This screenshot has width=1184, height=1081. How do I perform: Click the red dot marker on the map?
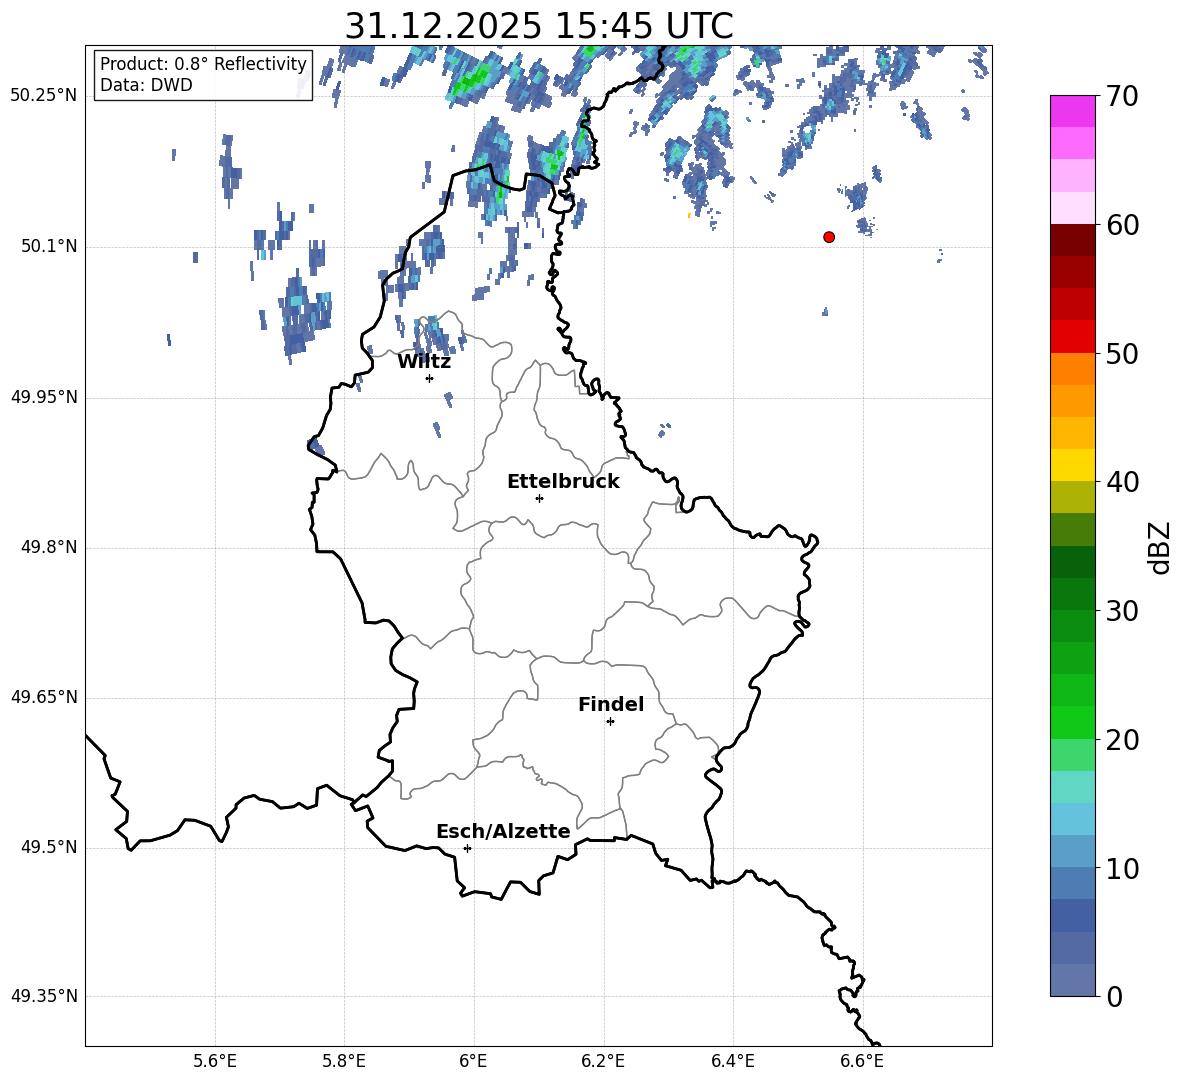coord(829,237)
